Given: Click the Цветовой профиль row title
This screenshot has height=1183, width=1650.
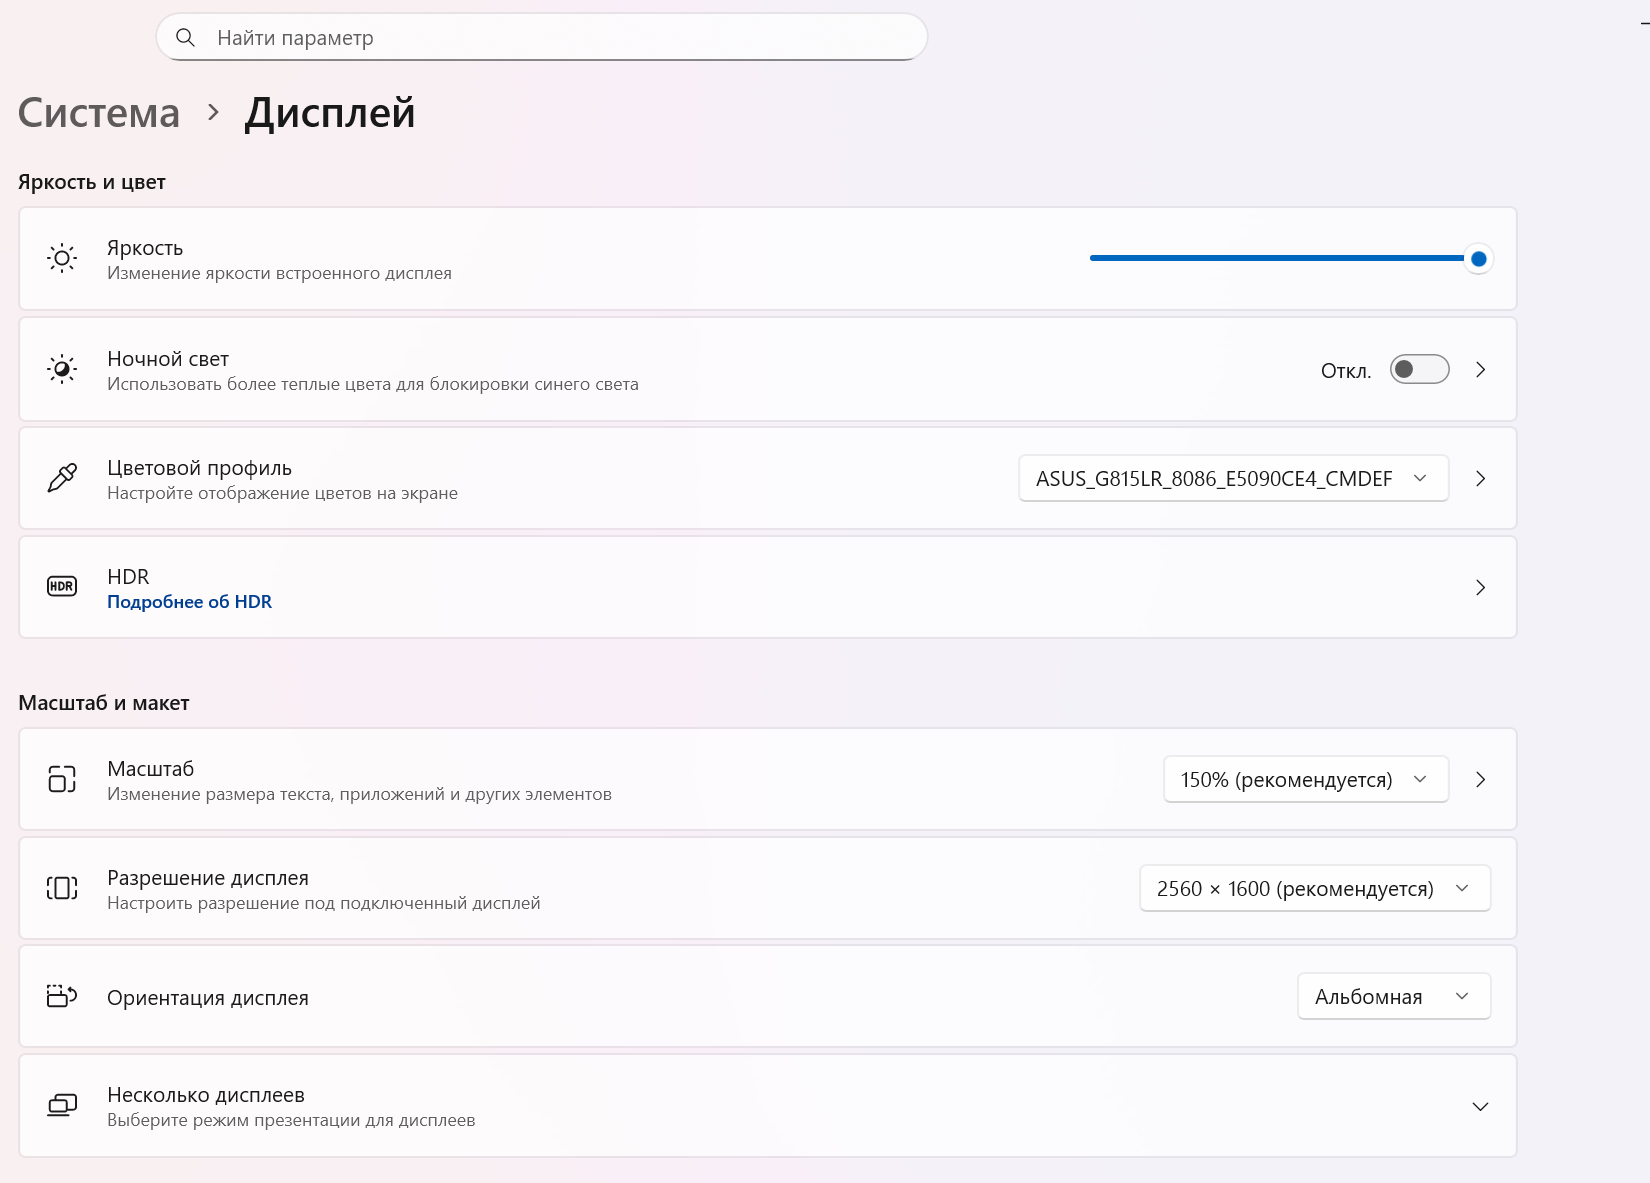Looking at the screenshot, I should coord(199,468).
